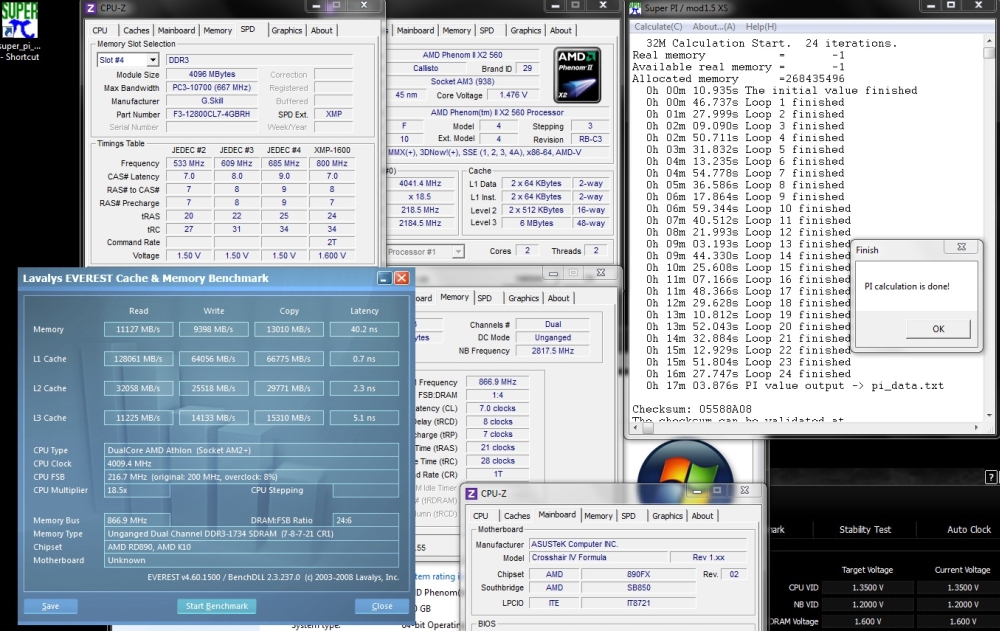
Task: Open the Calculate(C) menu in Super PI
Action: click(658, 27)
